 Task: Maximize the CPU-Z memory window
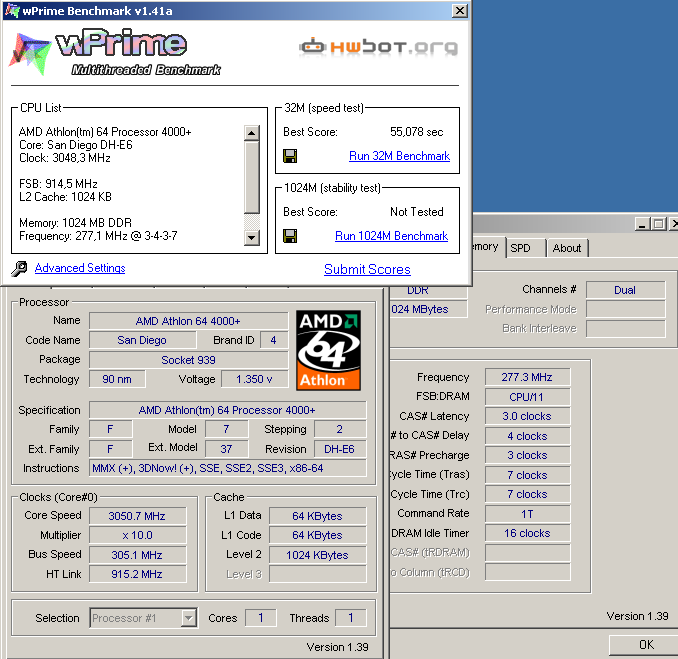tap(658, 224)
